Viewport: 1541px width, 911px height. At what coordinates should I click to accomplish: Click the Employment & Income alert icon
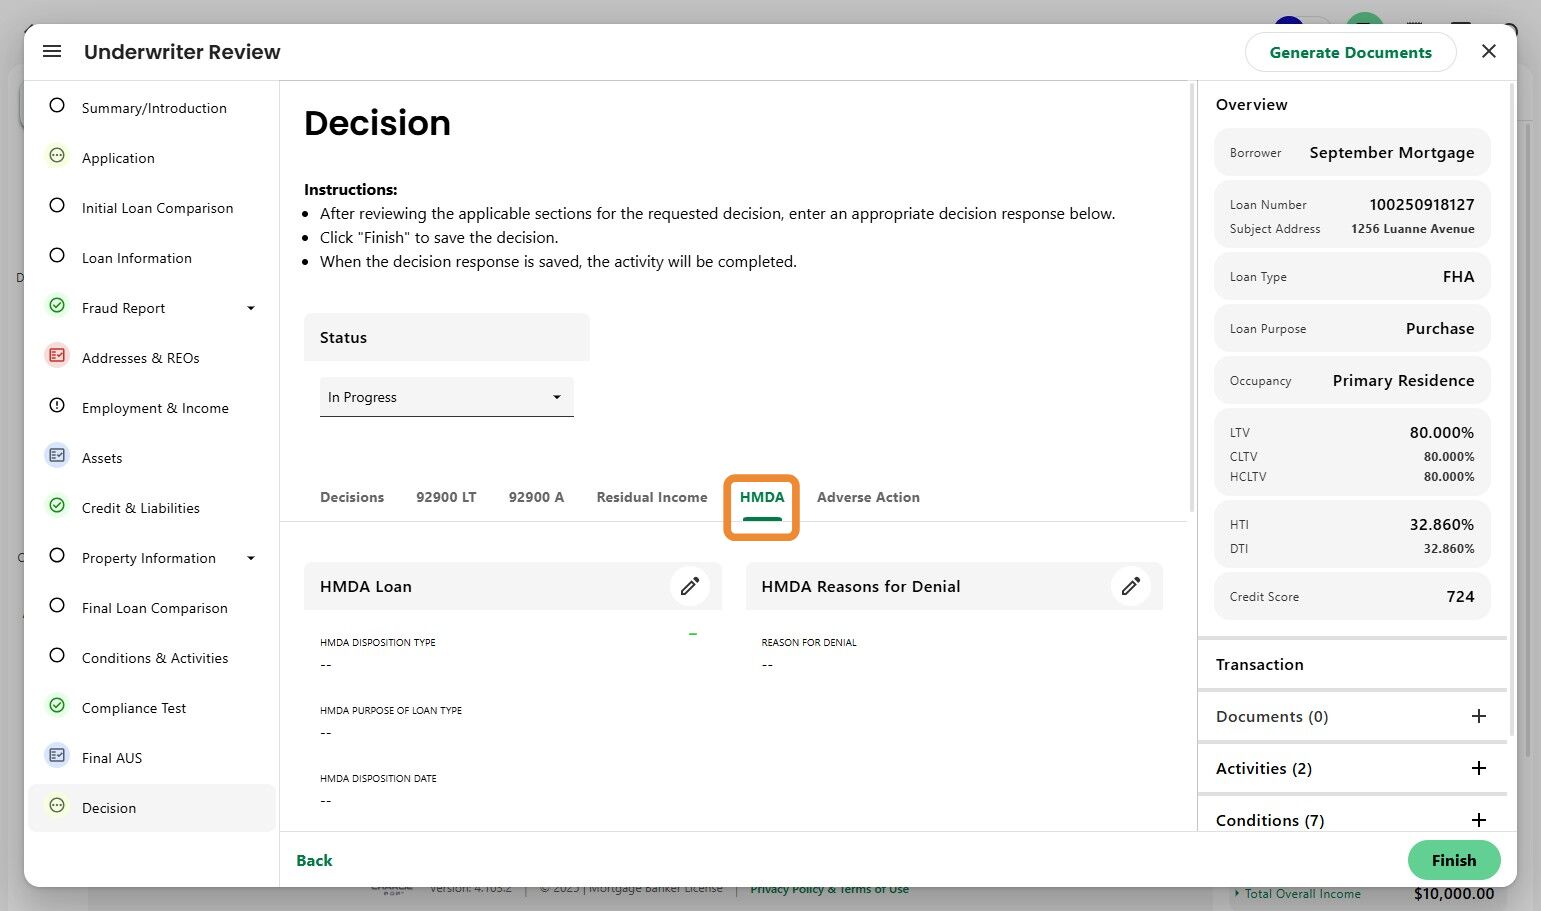pos(57,406)
